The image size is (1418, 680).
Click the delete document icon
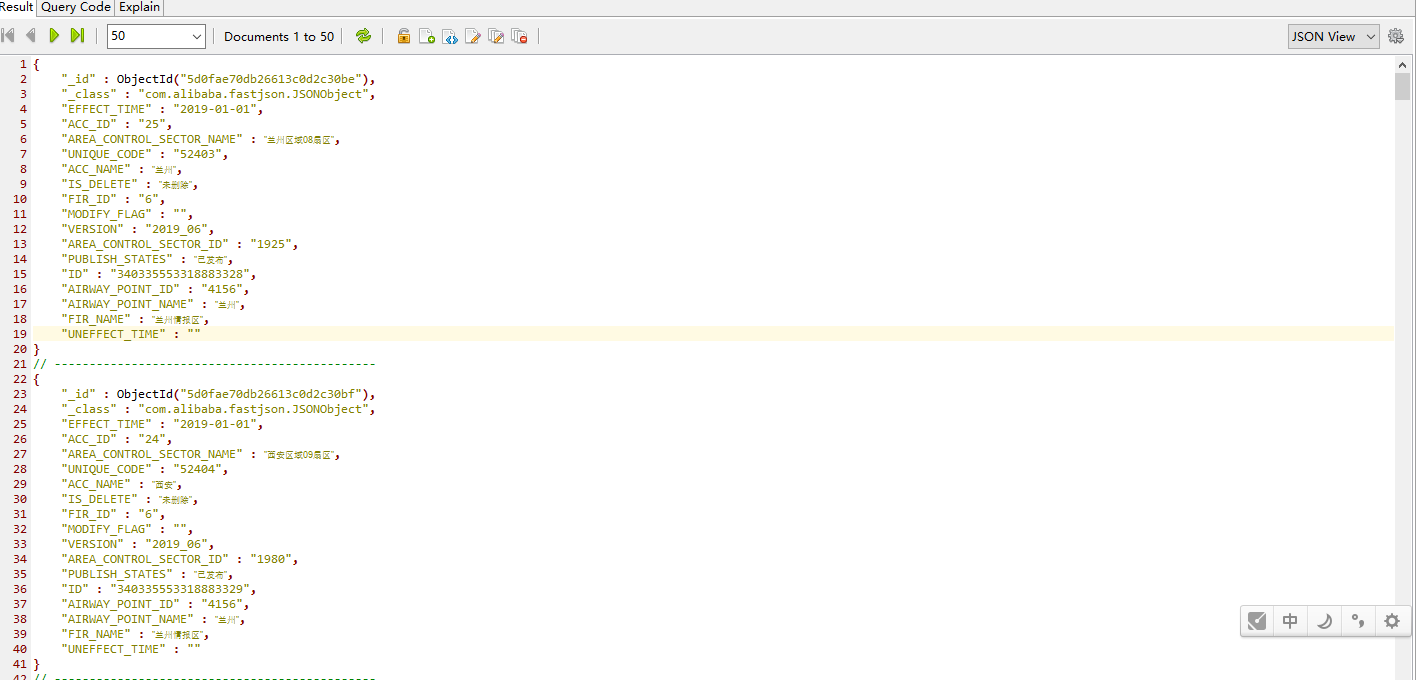click(519, 36)
